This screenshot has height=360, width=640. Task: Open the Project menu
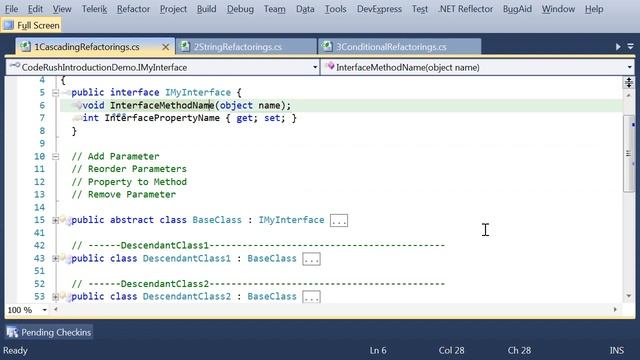[x=173, y=9]
